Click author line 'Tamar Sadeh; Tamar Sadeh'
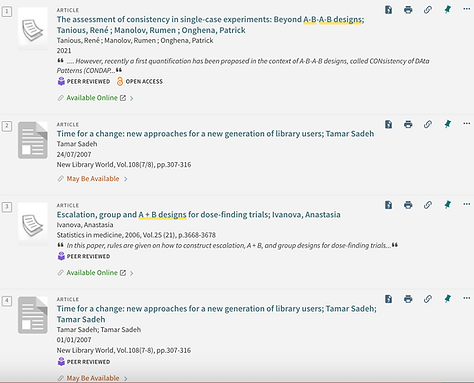Viewport: 474px width, 383px height. coord(99,330)
